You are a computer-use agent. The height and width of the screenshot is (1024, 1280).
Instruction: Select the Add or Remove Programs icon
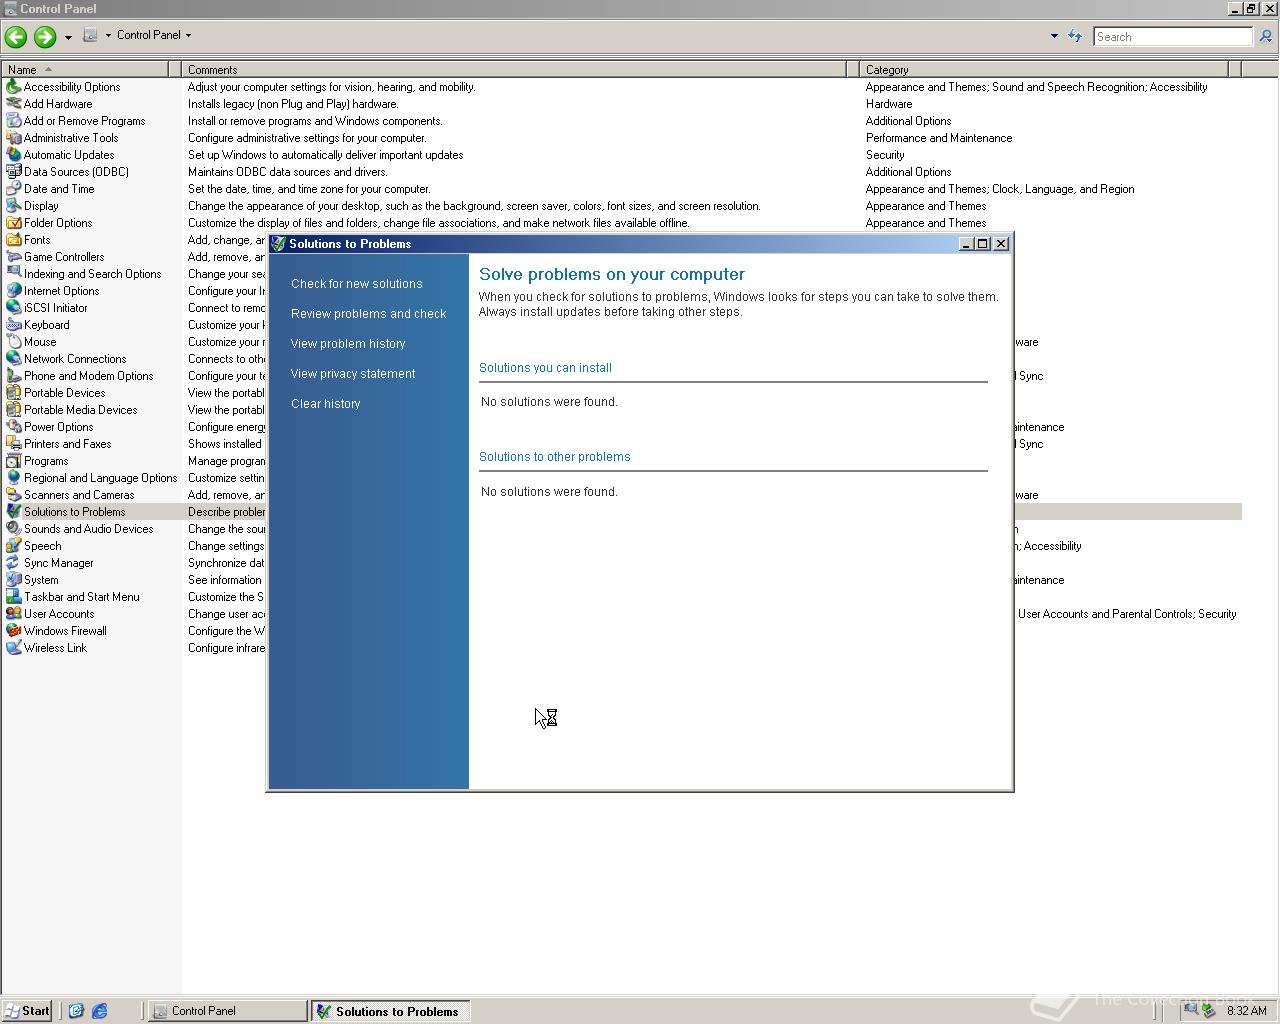coord(14,121)
